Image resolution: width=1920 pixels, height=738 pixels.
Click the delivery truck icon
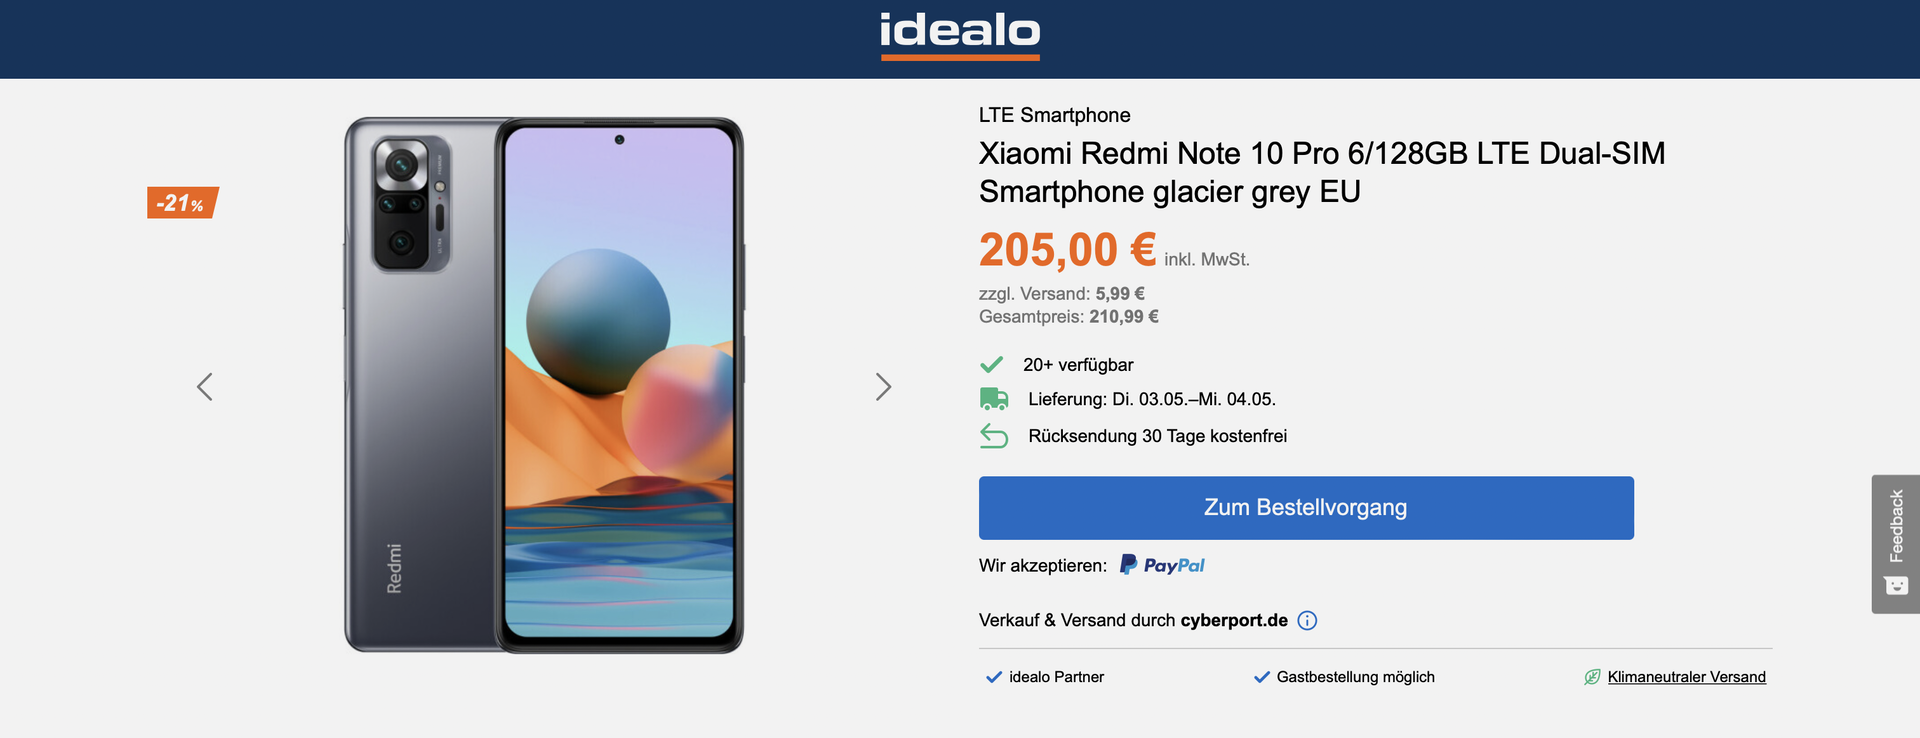point(994,399)
